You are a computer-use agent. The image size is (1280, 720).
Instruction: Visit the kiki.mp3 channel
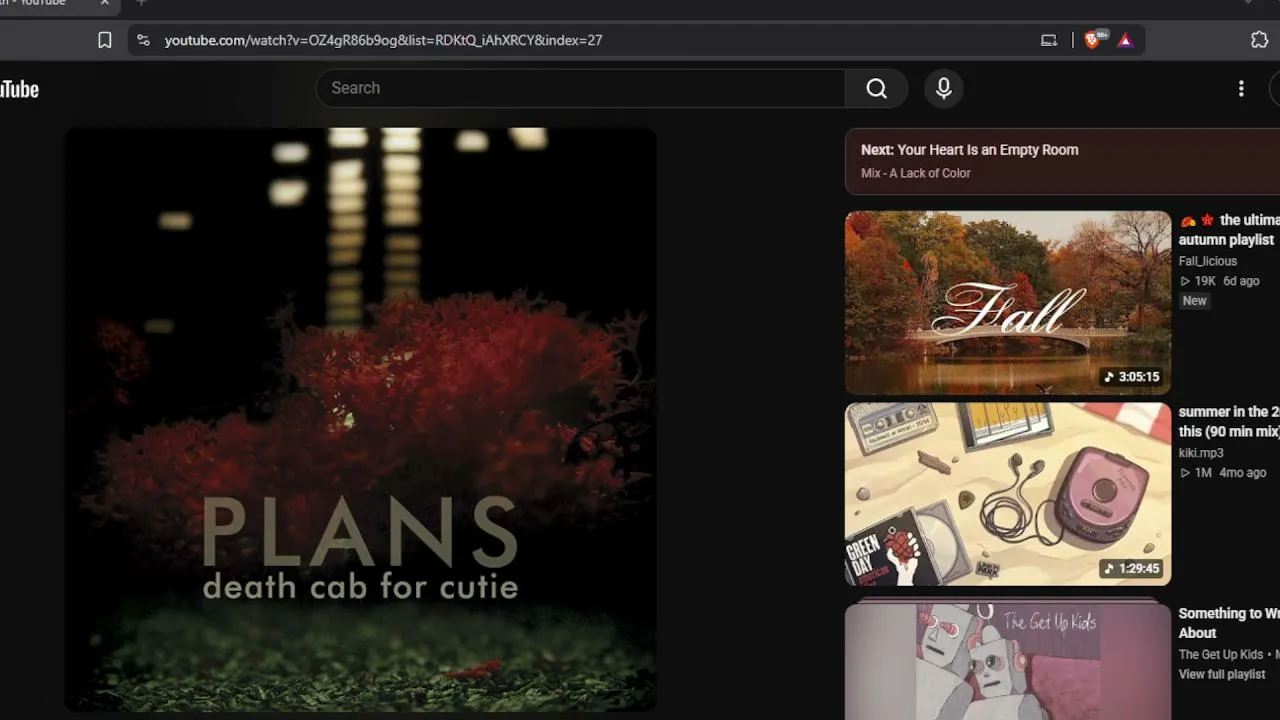1201,453
